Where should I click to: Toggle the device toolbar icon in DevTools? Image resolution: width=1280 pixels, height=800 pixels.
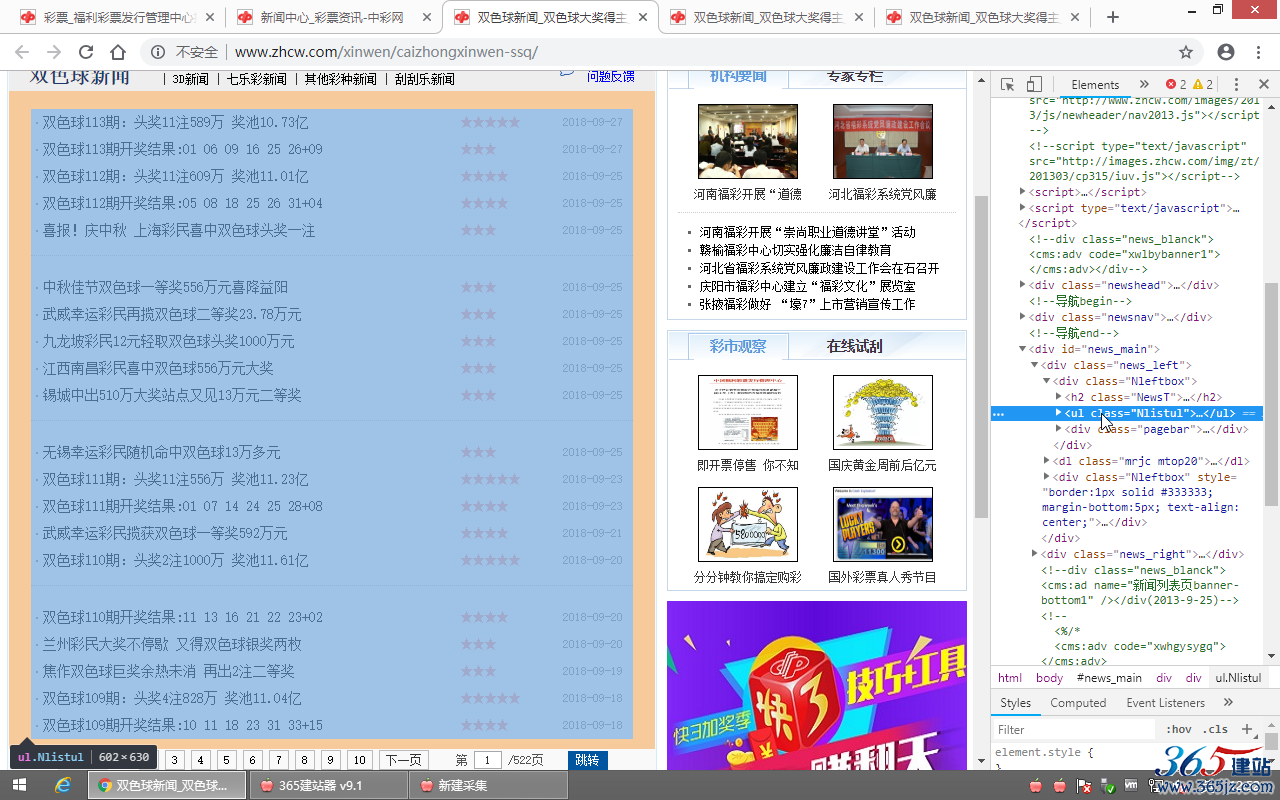1034,85
